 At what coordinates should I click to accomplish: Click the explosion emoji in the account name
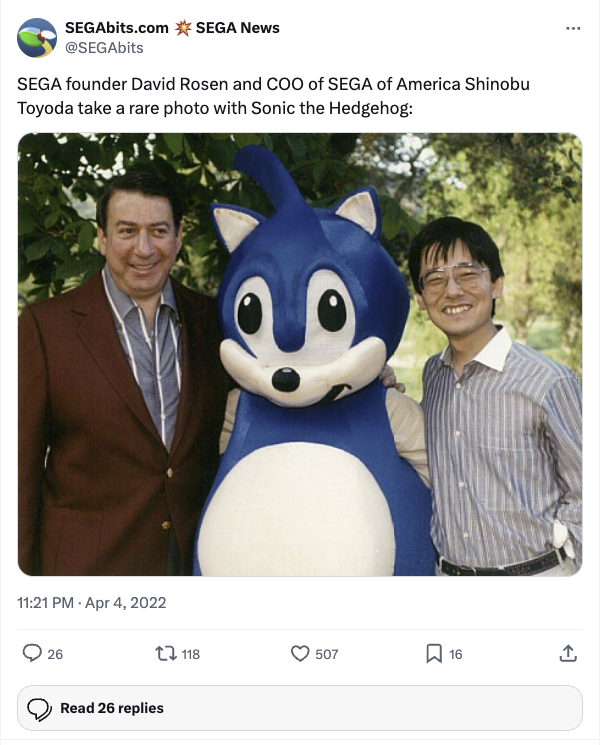pyautogui.click(x=182, y=28)
